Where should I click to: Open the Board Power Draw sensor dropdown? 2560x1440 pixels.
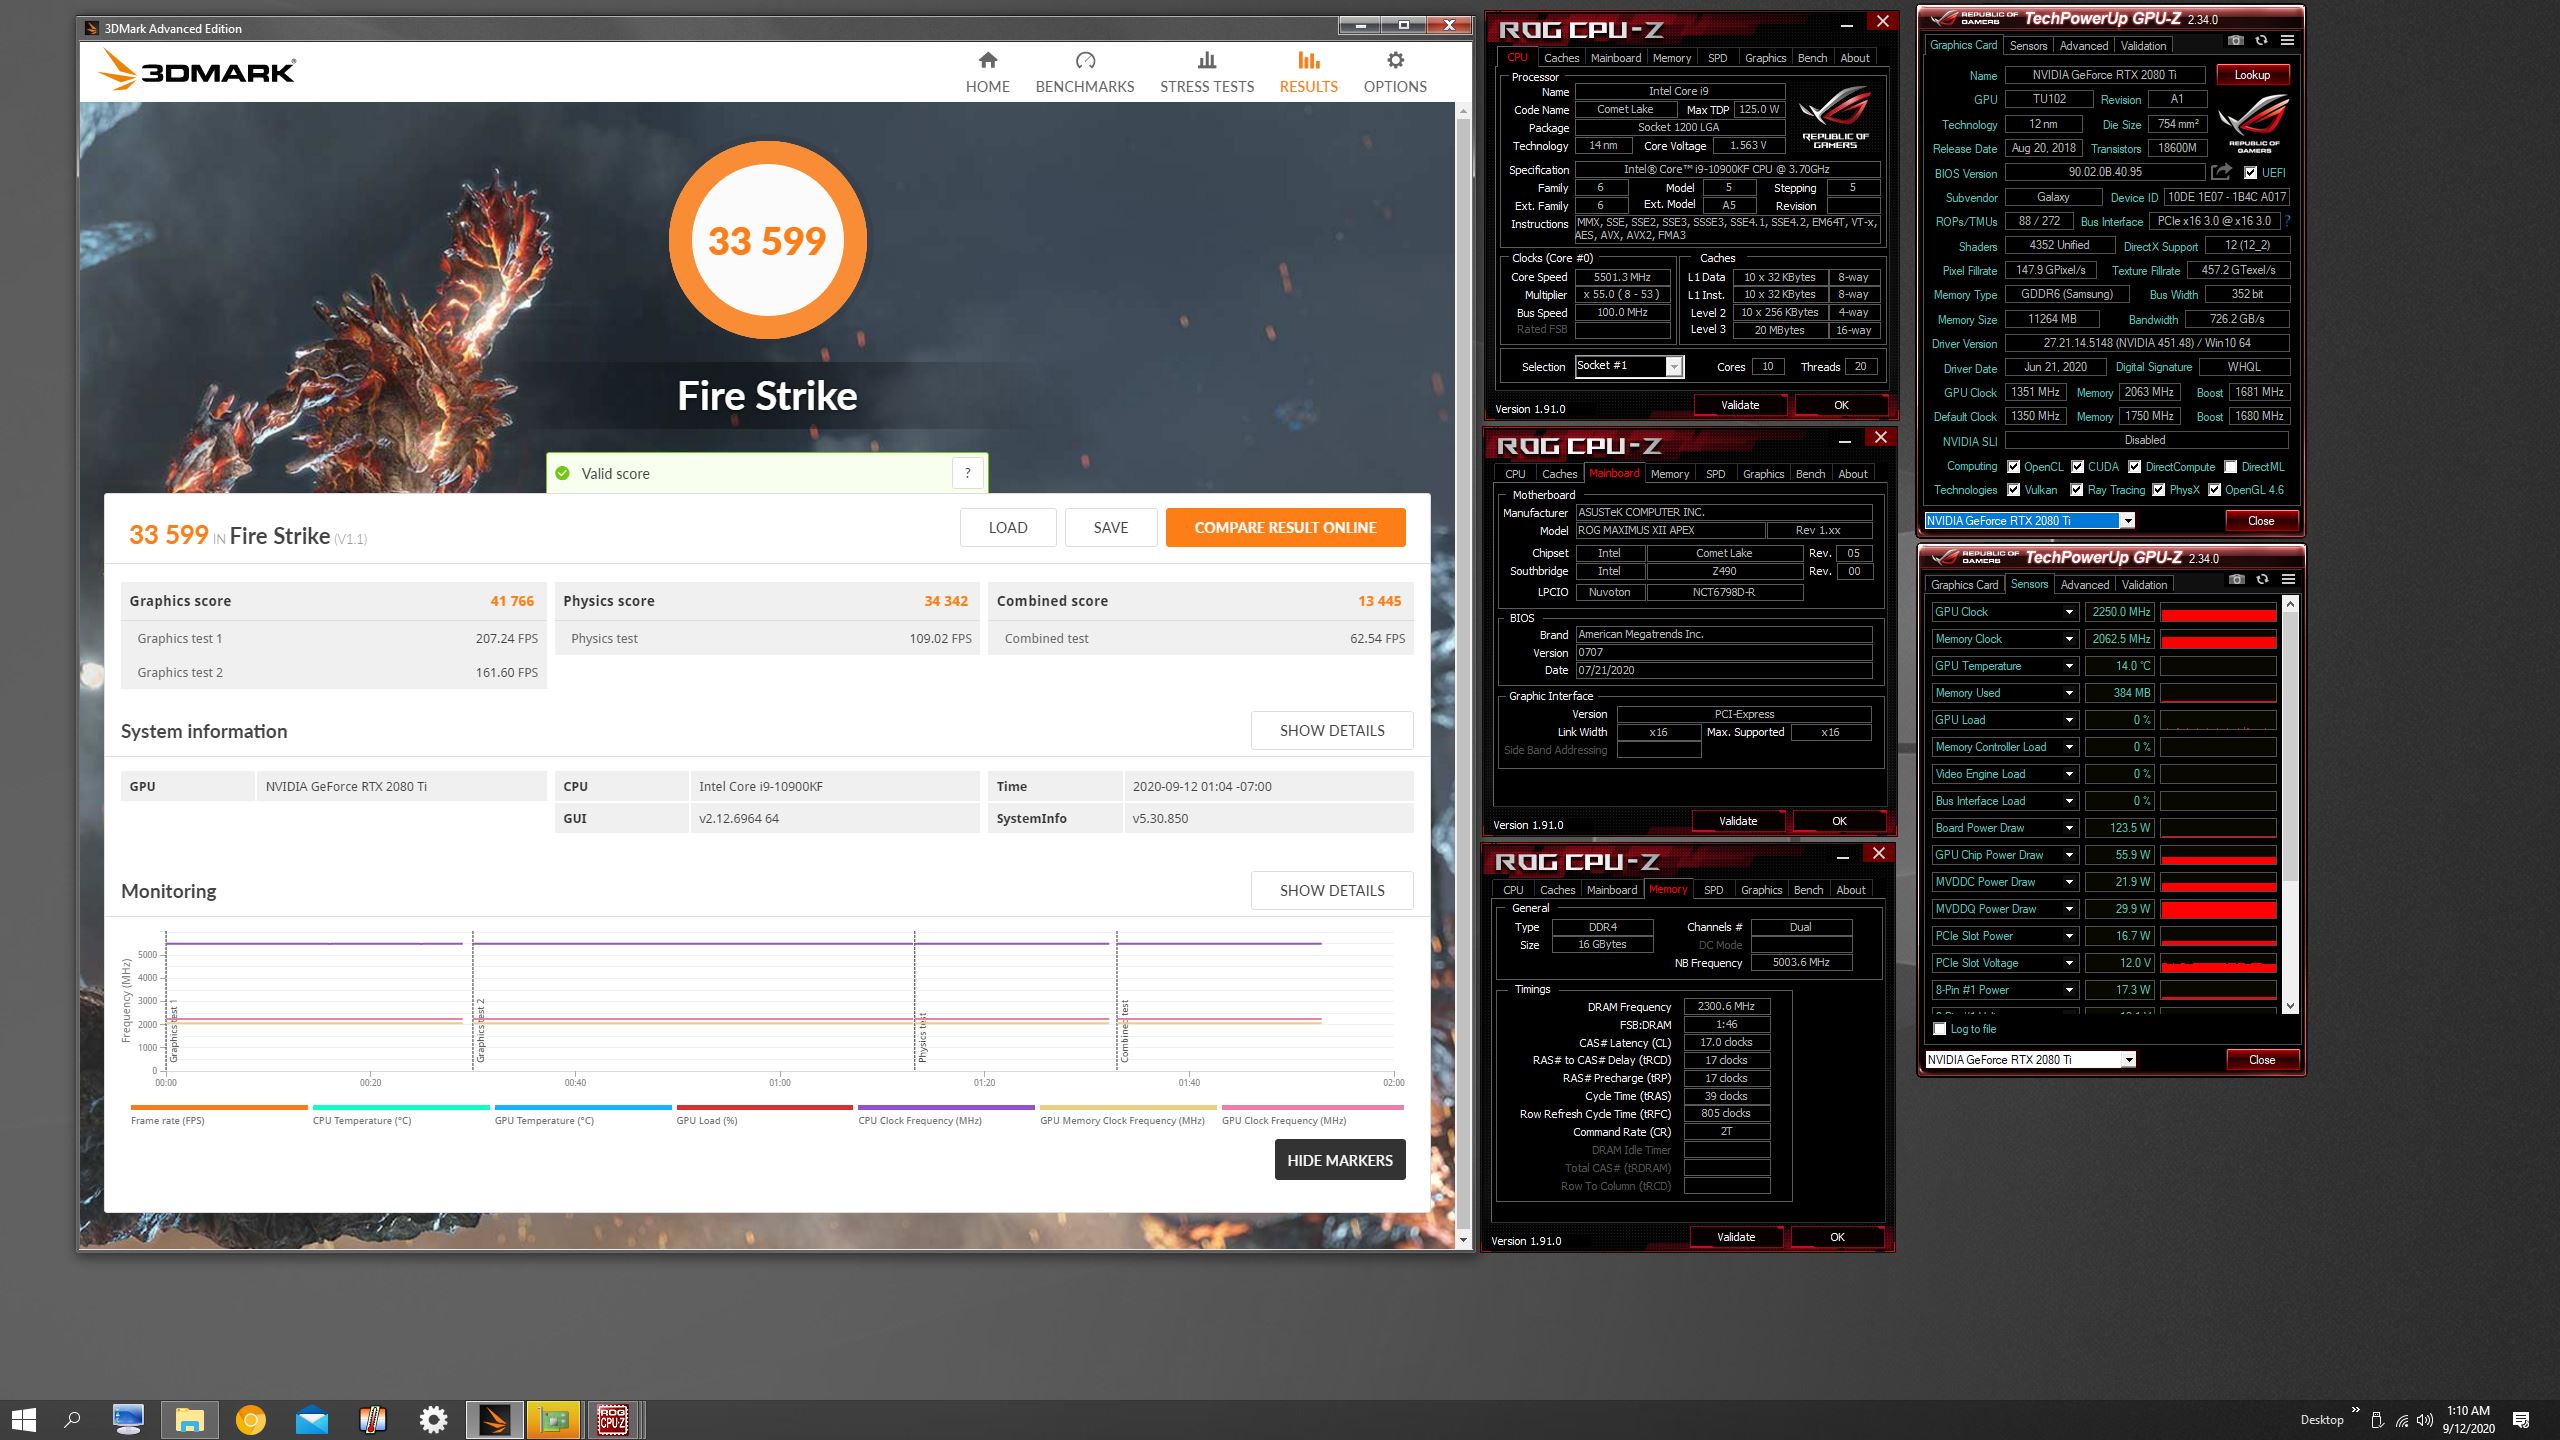click(x=2069, y=828)
